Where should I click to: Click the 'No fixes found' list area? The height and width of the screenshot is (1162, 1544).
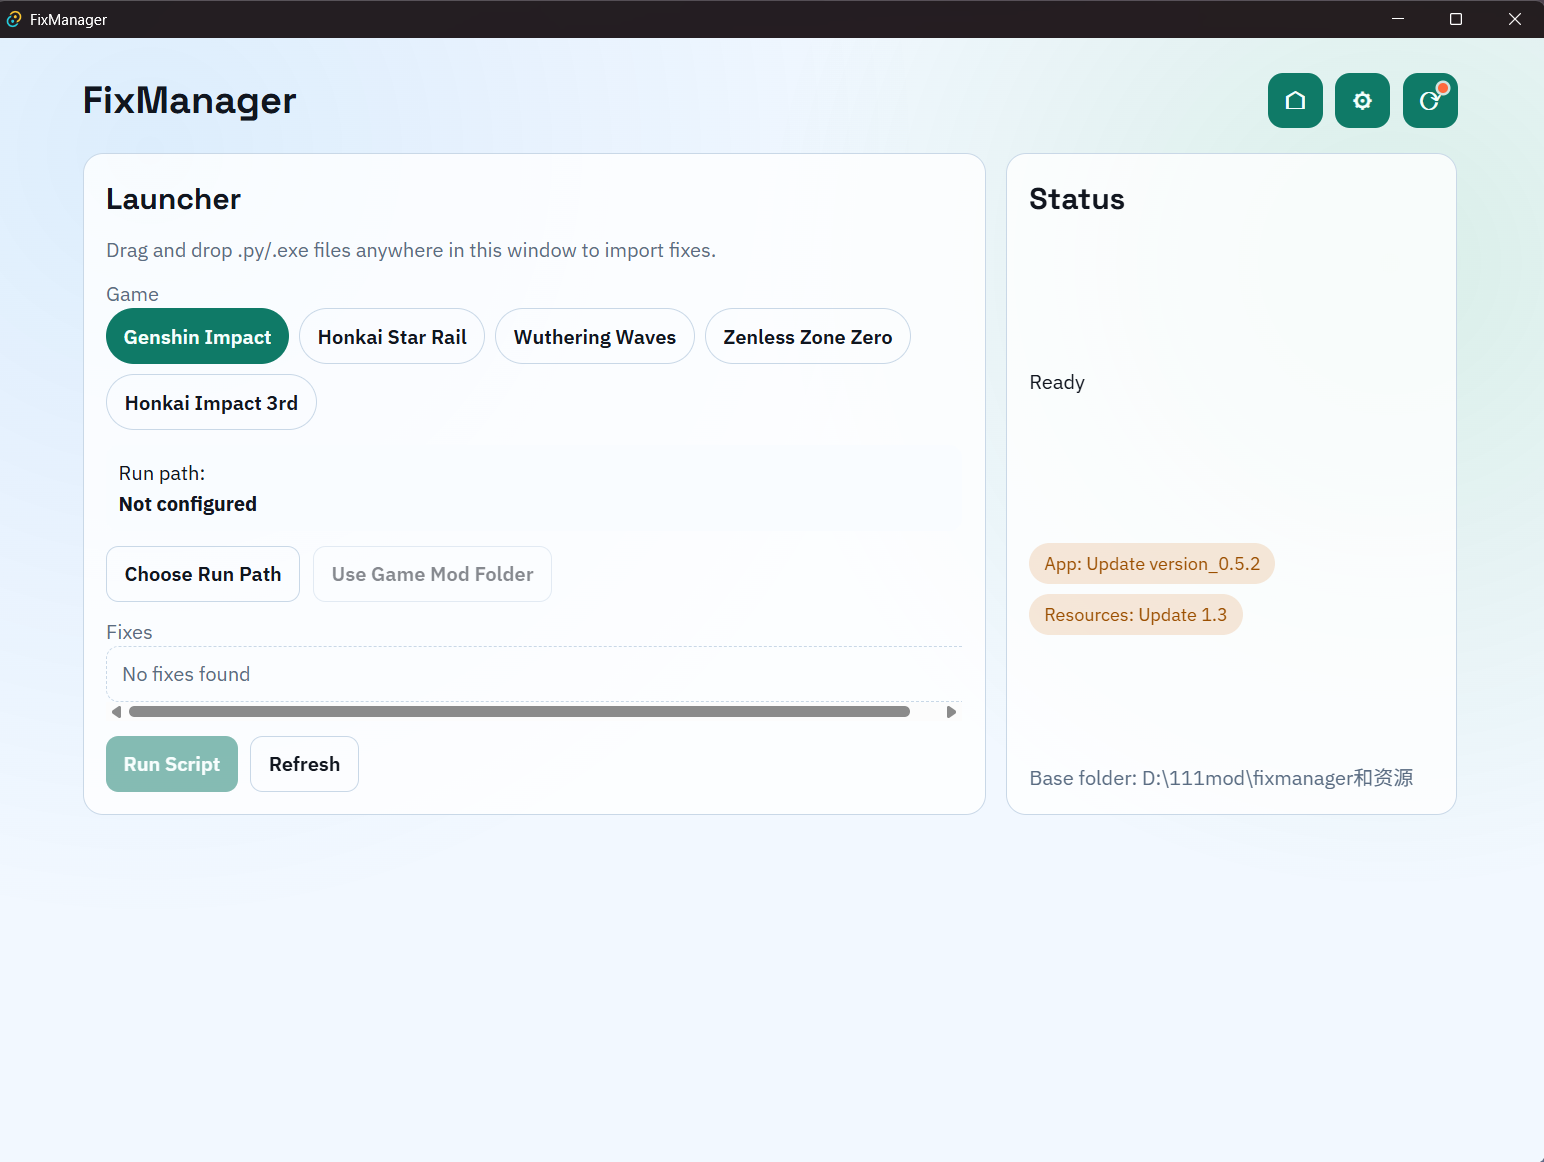pyautogui.click(x=534, y=674)
